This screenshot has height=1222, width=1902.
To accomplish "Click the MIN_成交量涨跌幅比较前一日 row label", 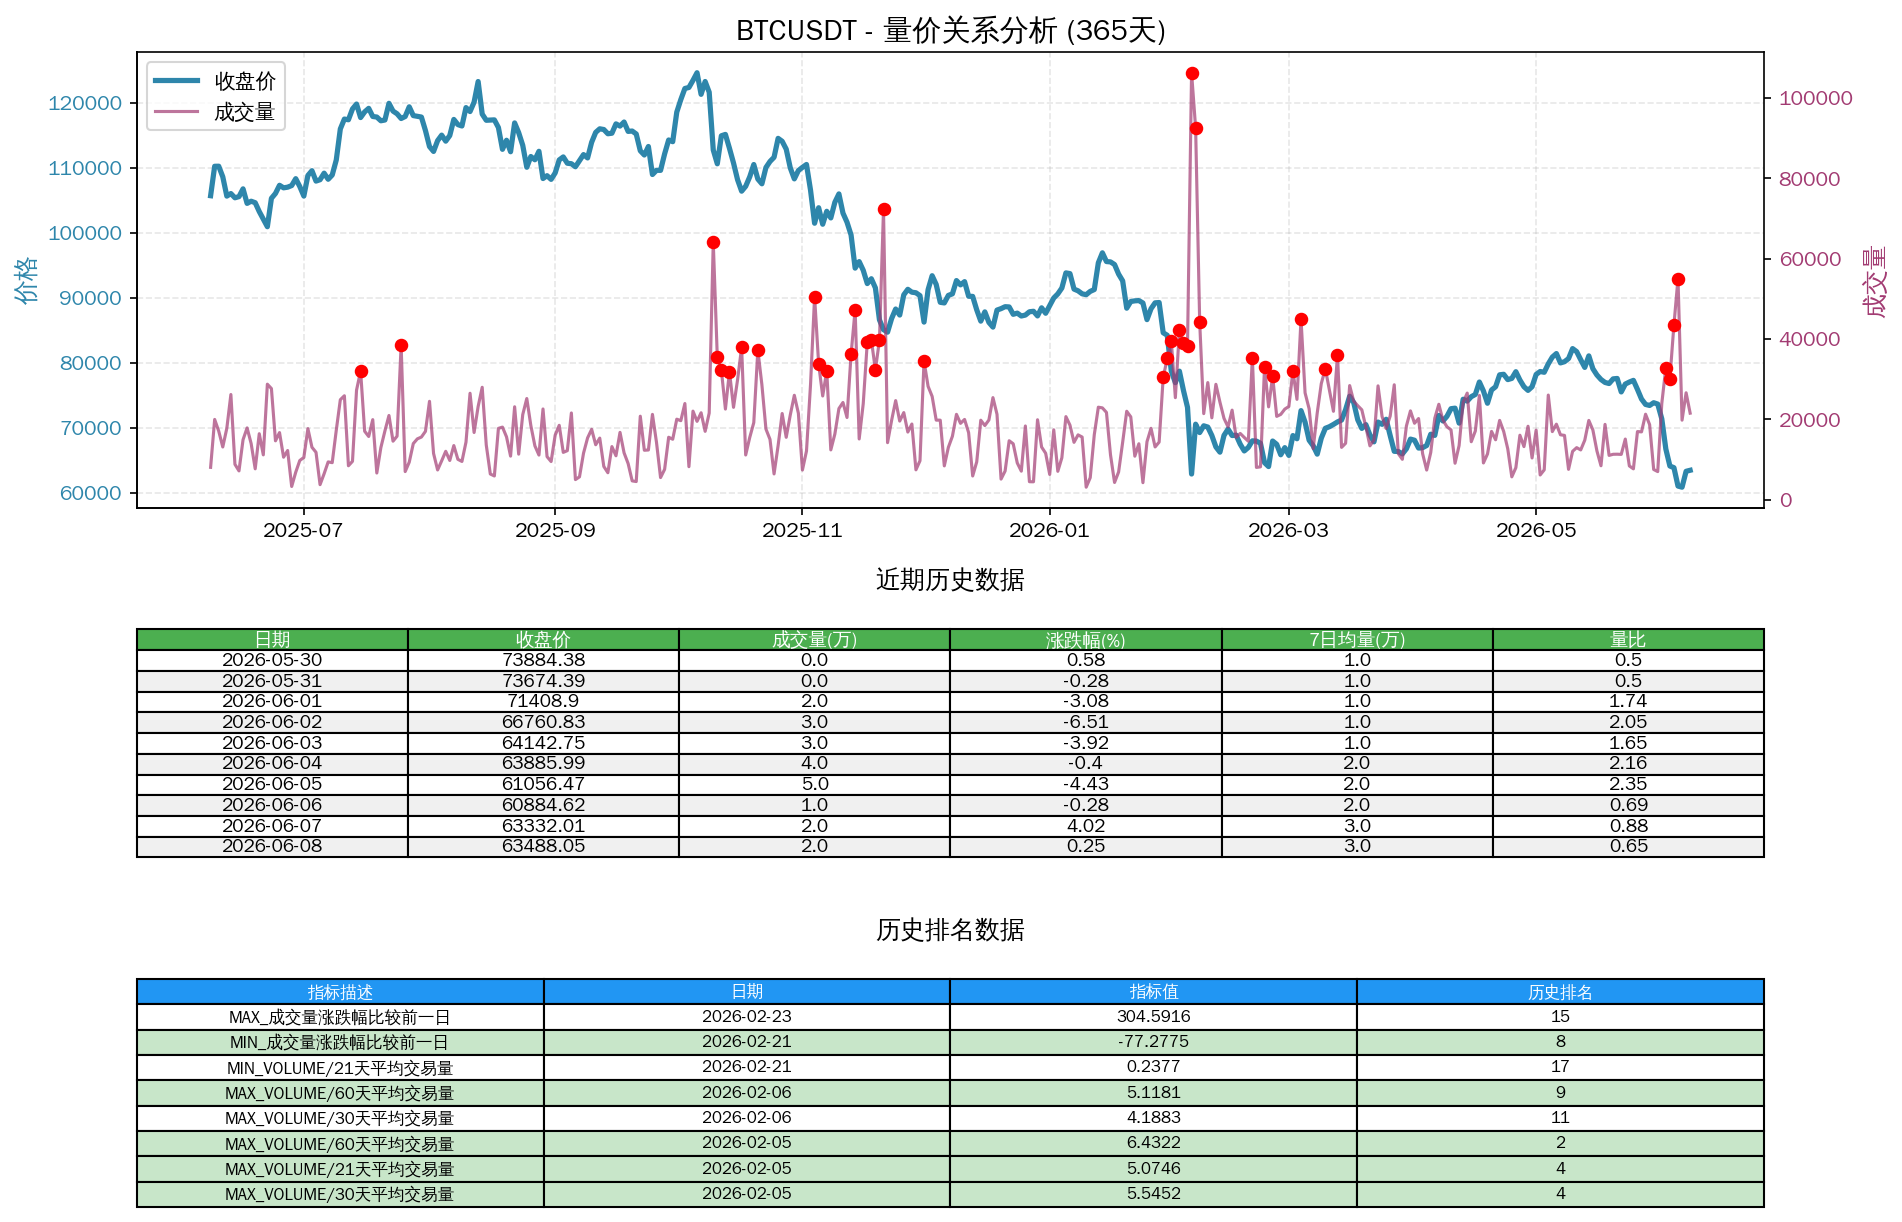I will 340,1042.
